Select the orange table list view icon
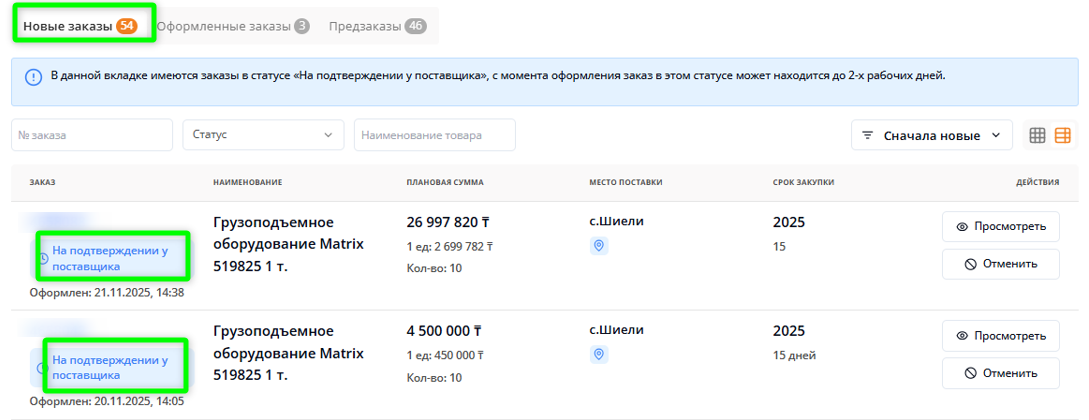 click(x=1062, y=135)
